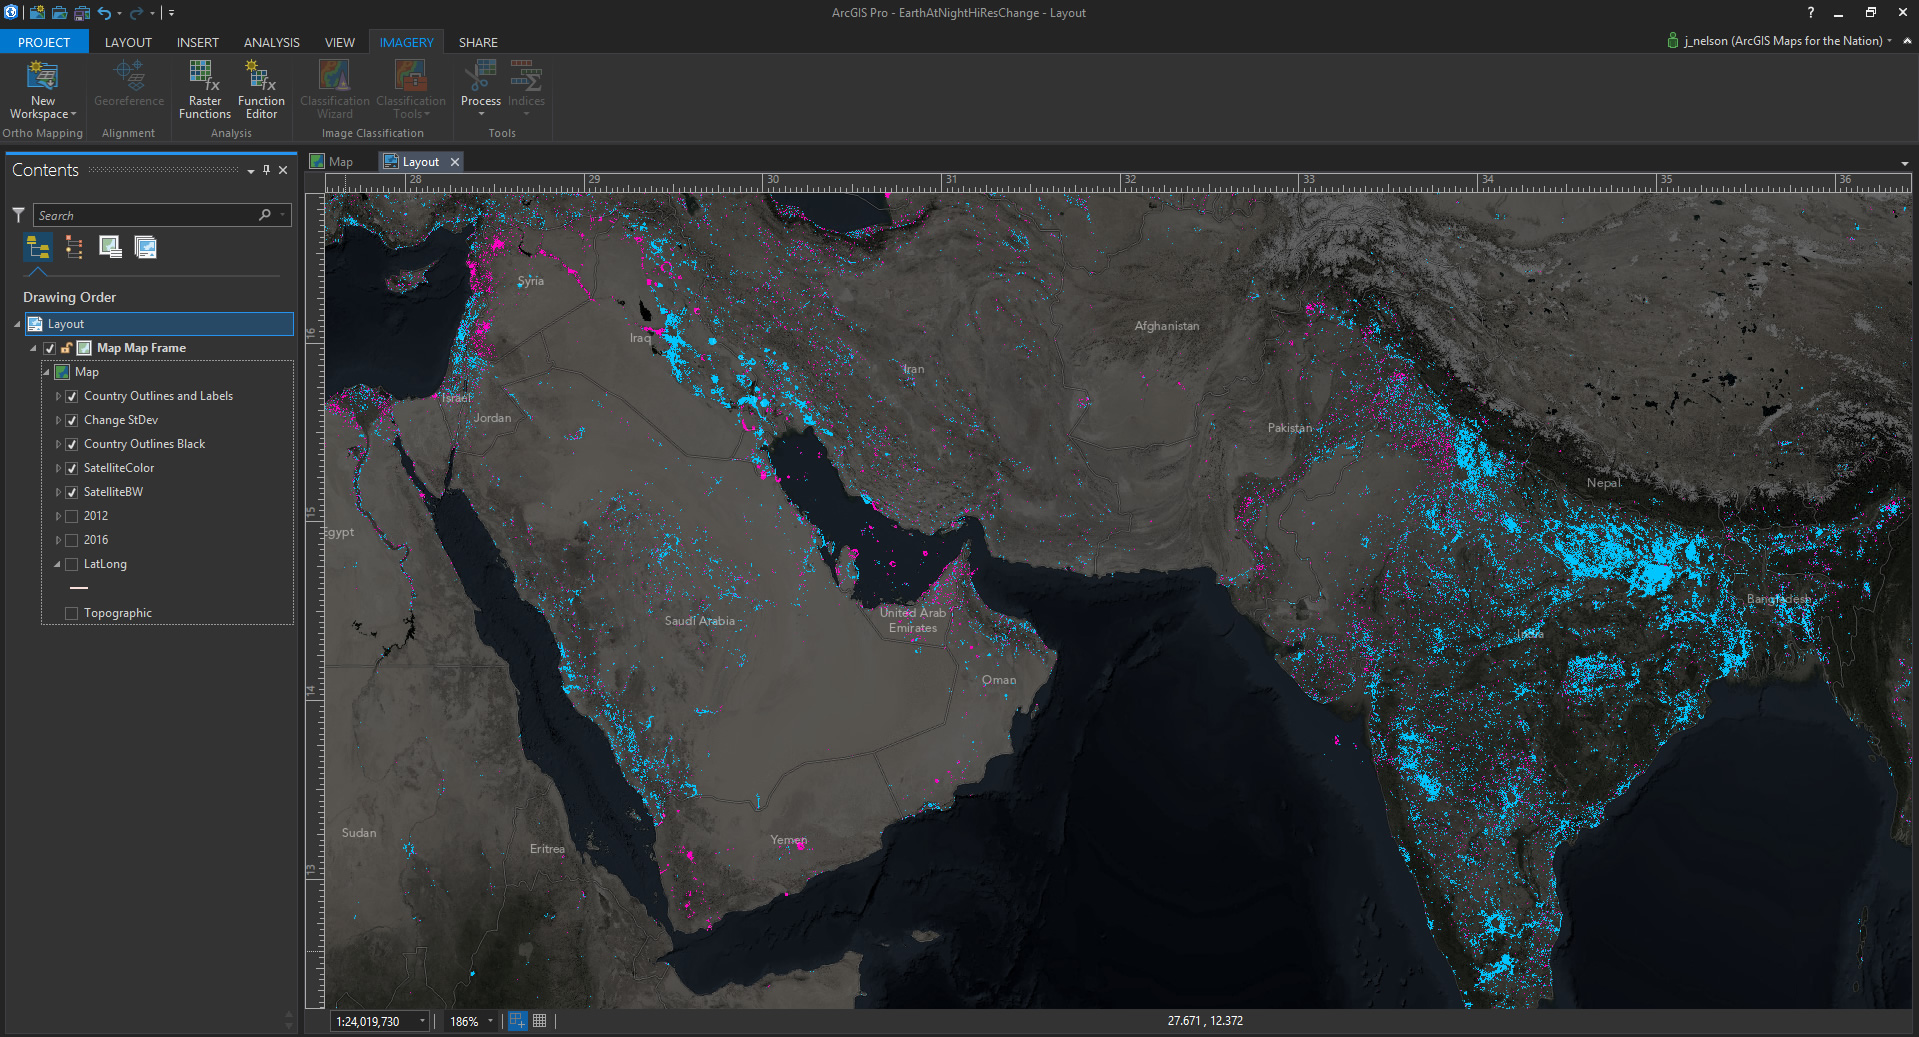Redo the last undone action
The width and height of the screenshot is (1919, 1037).
click(x=137, y=13)
